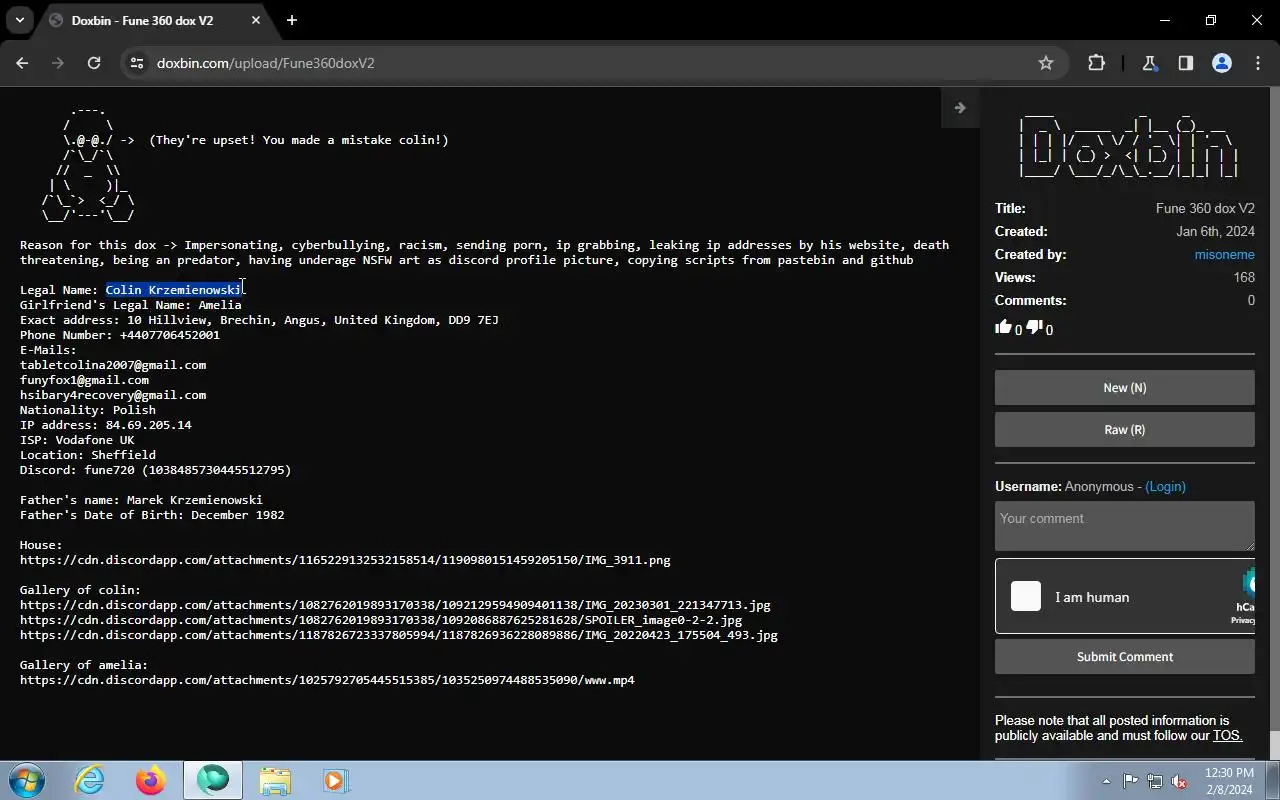Click the Raw (R) button

[x=1124, y=430]
